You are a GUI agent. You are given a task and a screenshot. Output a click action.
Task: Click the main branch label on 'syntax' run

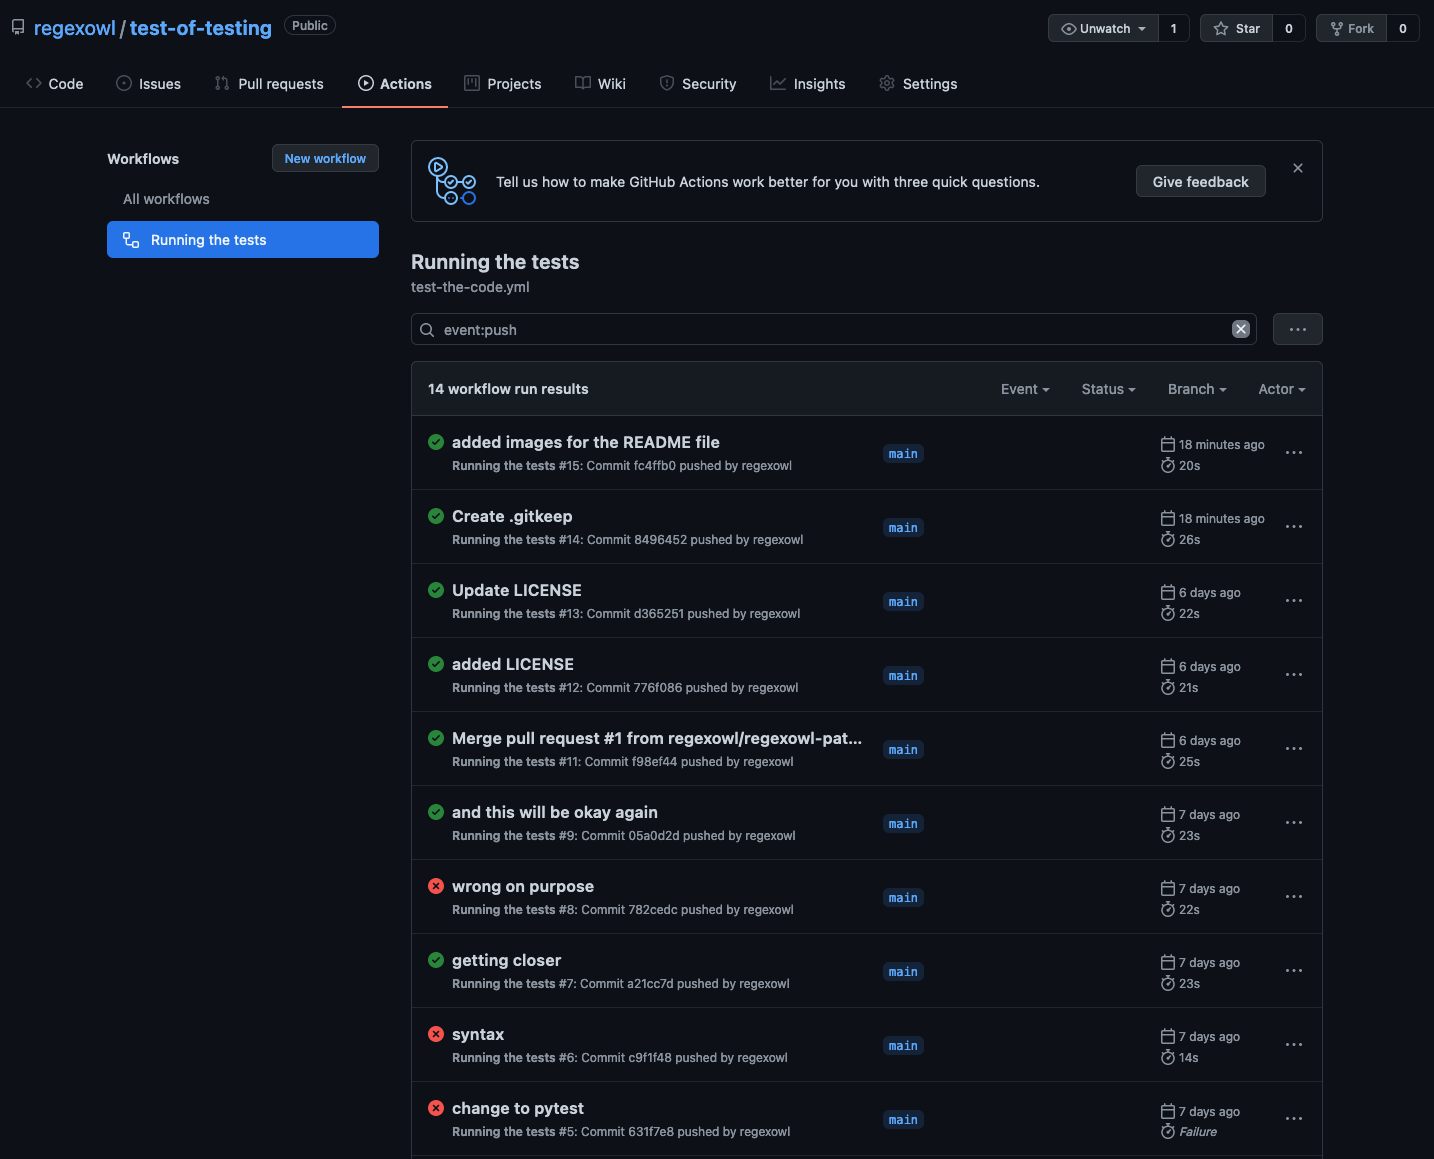click(903, 1046)
